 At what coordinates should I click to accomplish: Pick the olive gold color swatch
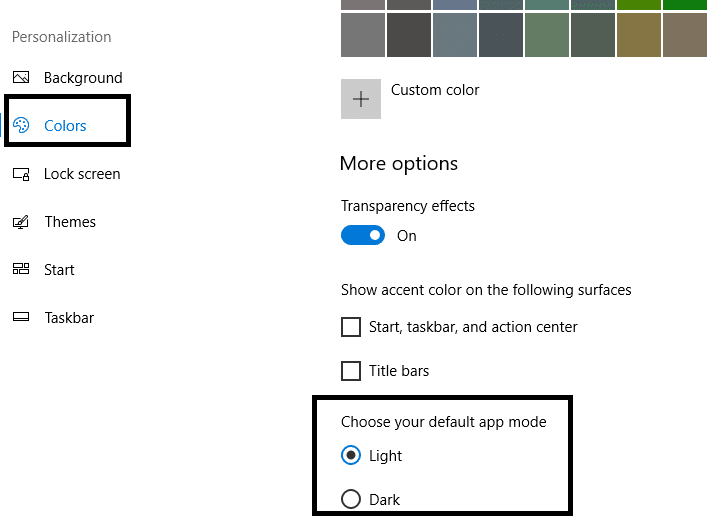[x=638, y=35]
